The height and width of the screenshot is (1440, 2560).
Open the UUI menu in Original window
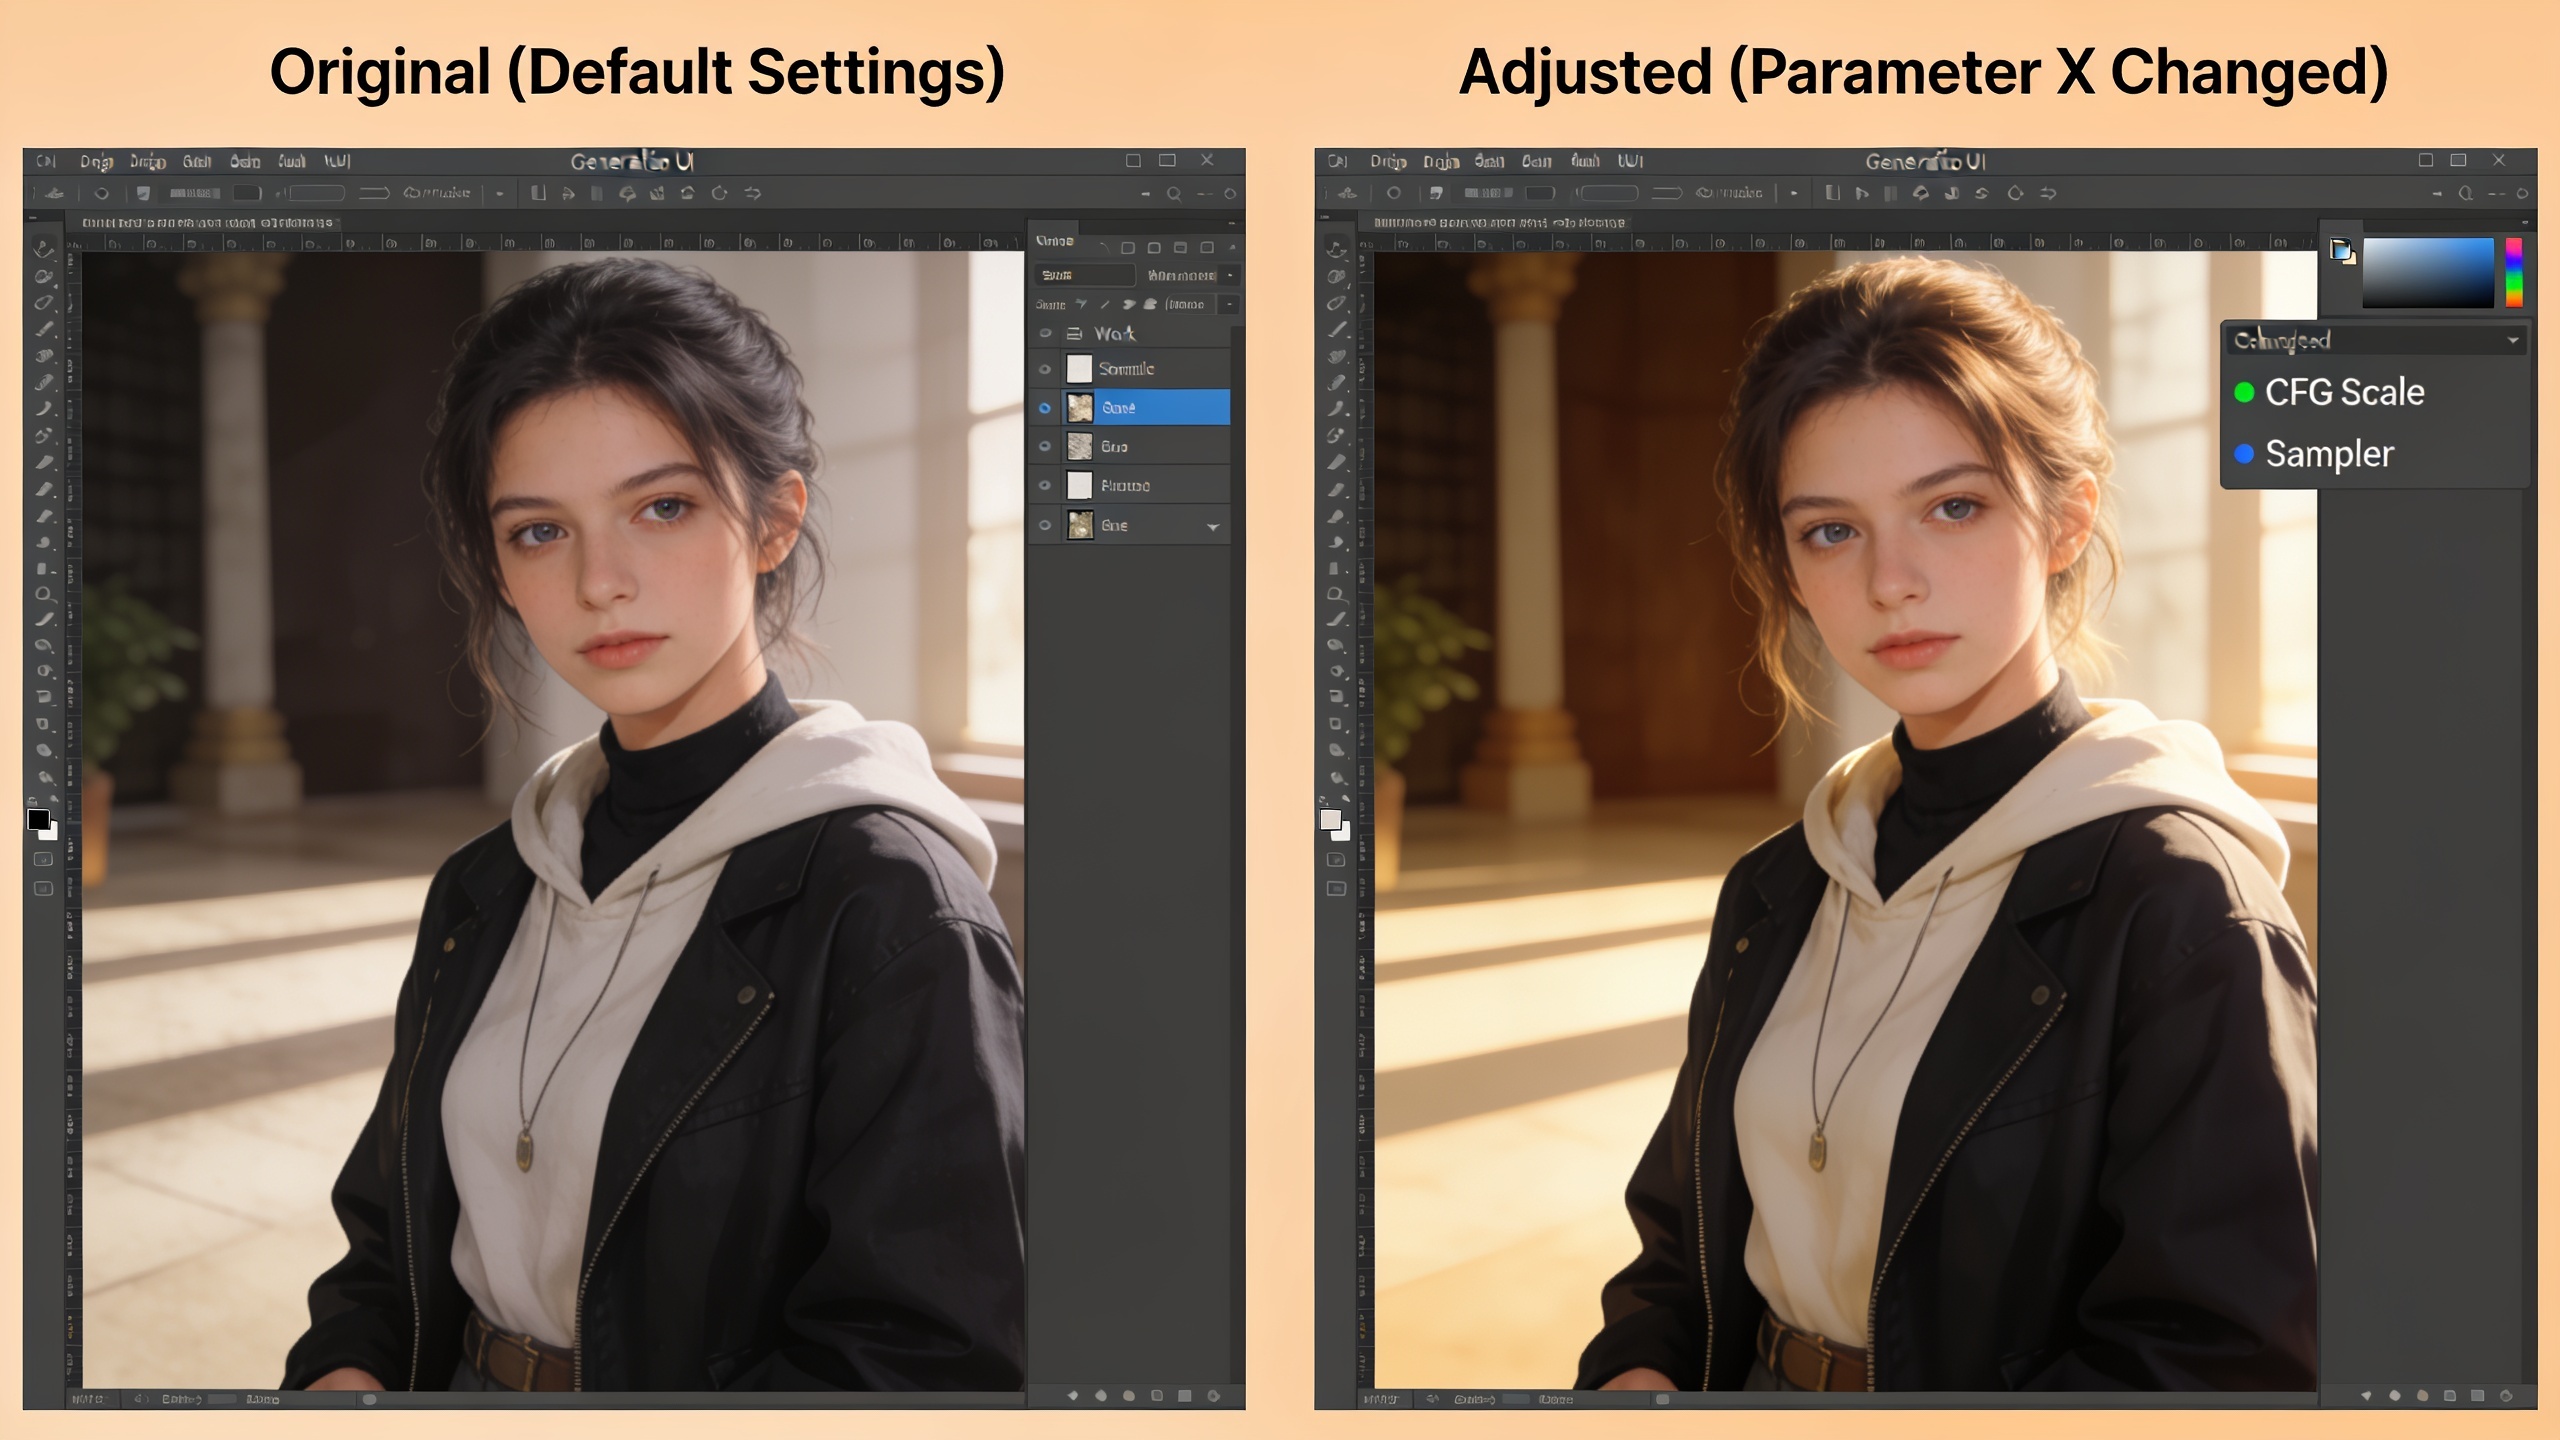[337, 161]
